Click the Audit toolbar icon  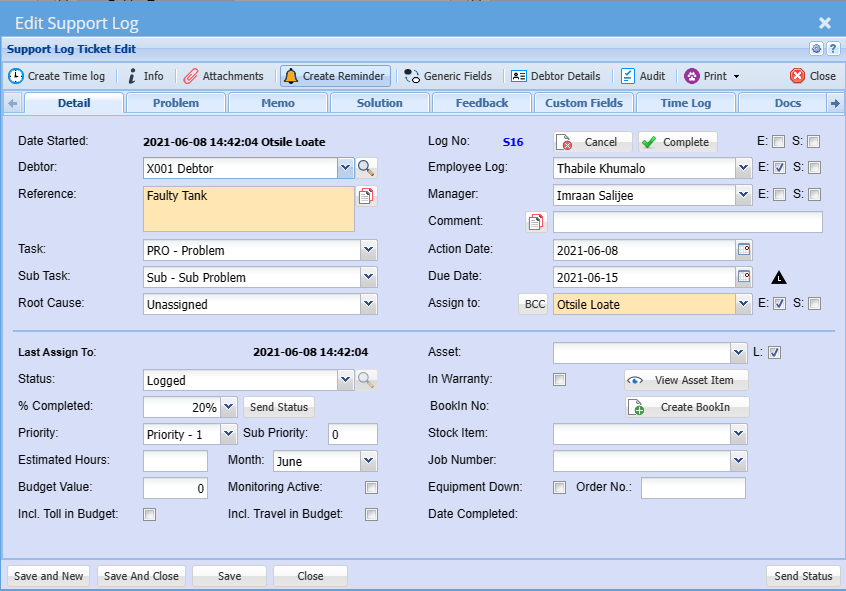click(x=628, y=76)
